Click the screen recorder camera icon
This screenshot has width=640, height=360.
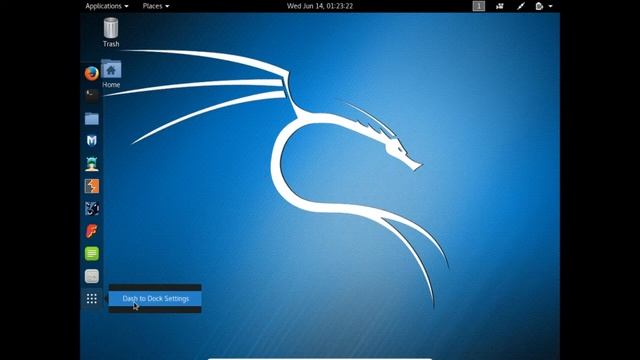pyautogui.click(x=500, y=6)
